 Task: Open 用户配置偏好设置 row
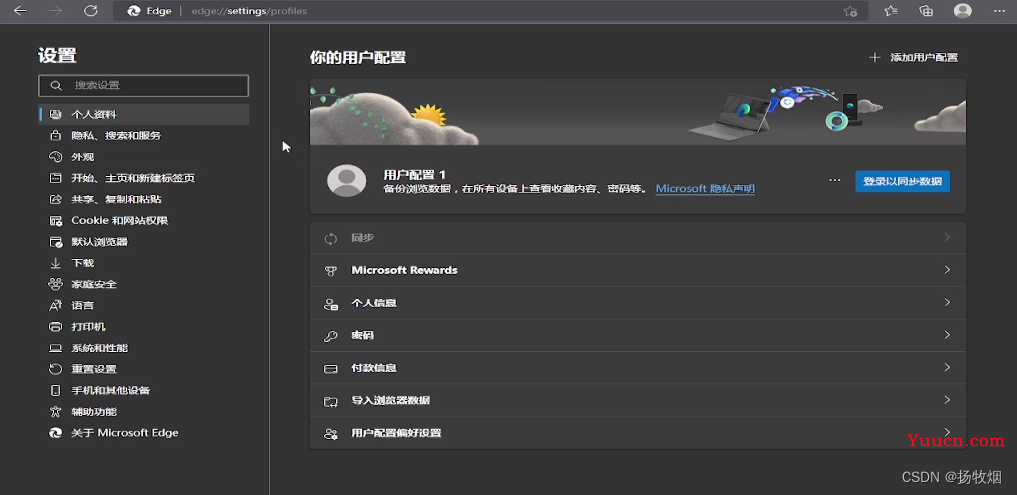638,433
